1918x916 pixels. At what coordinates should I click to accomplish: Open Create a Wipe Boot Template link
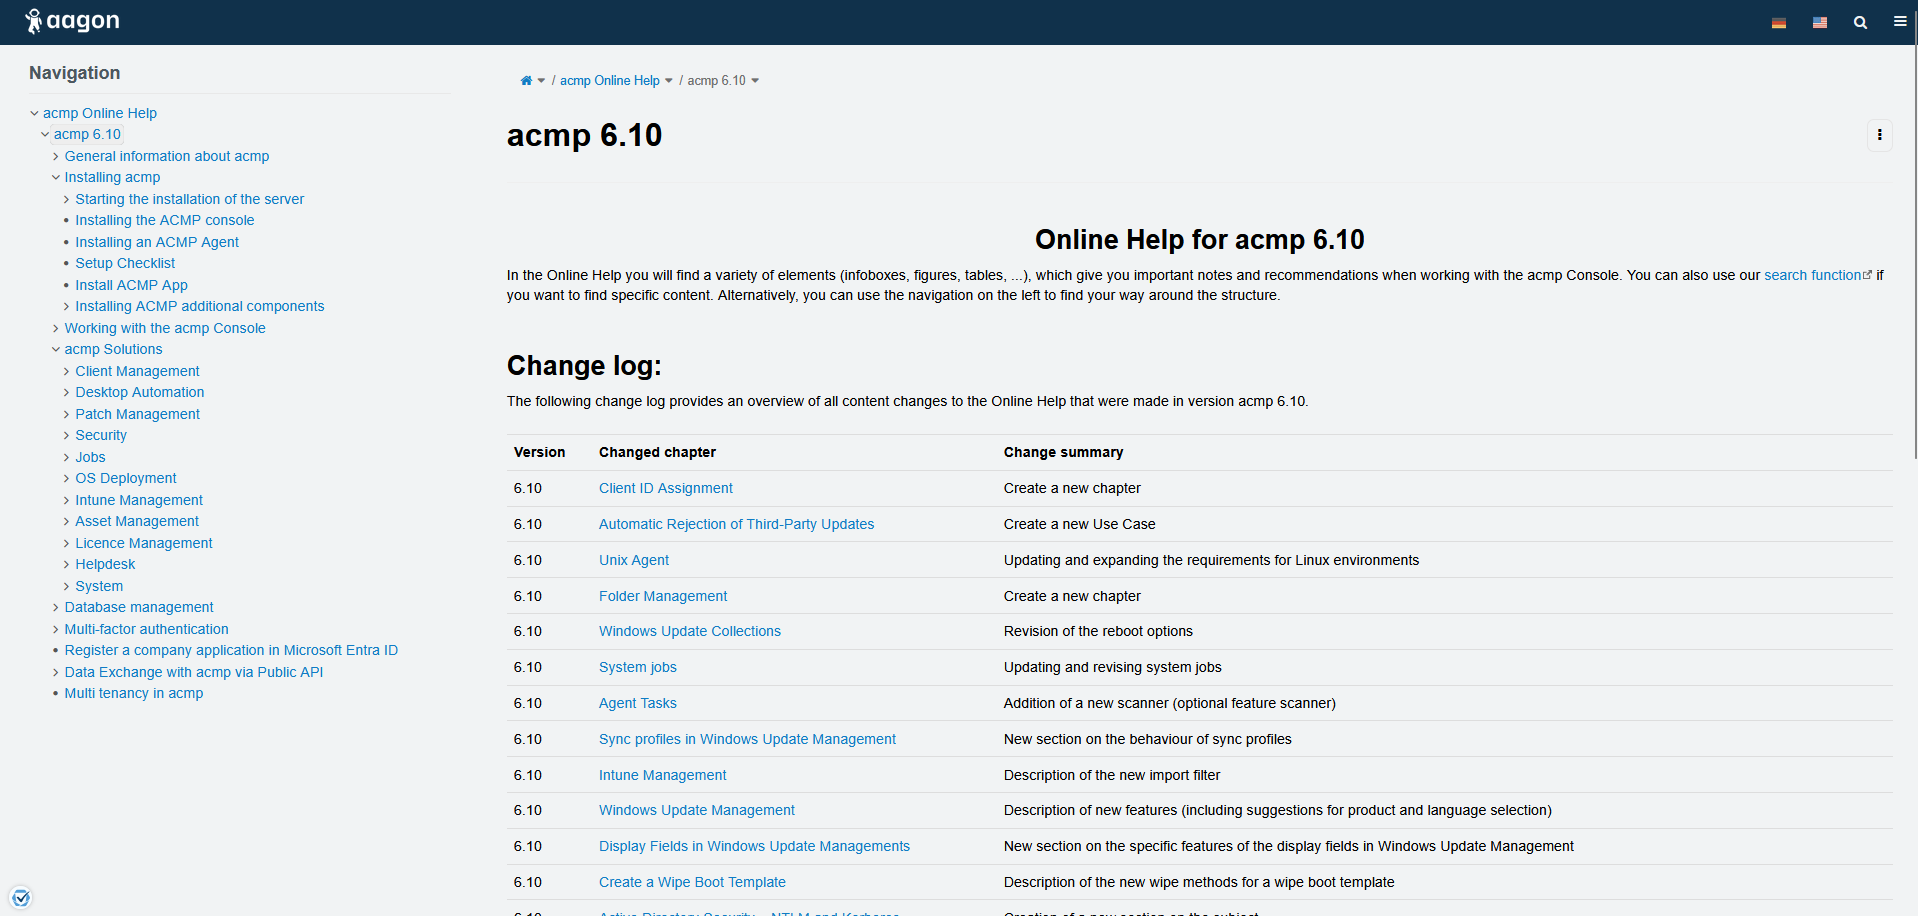pyautogui.click(x=692, y=882)
